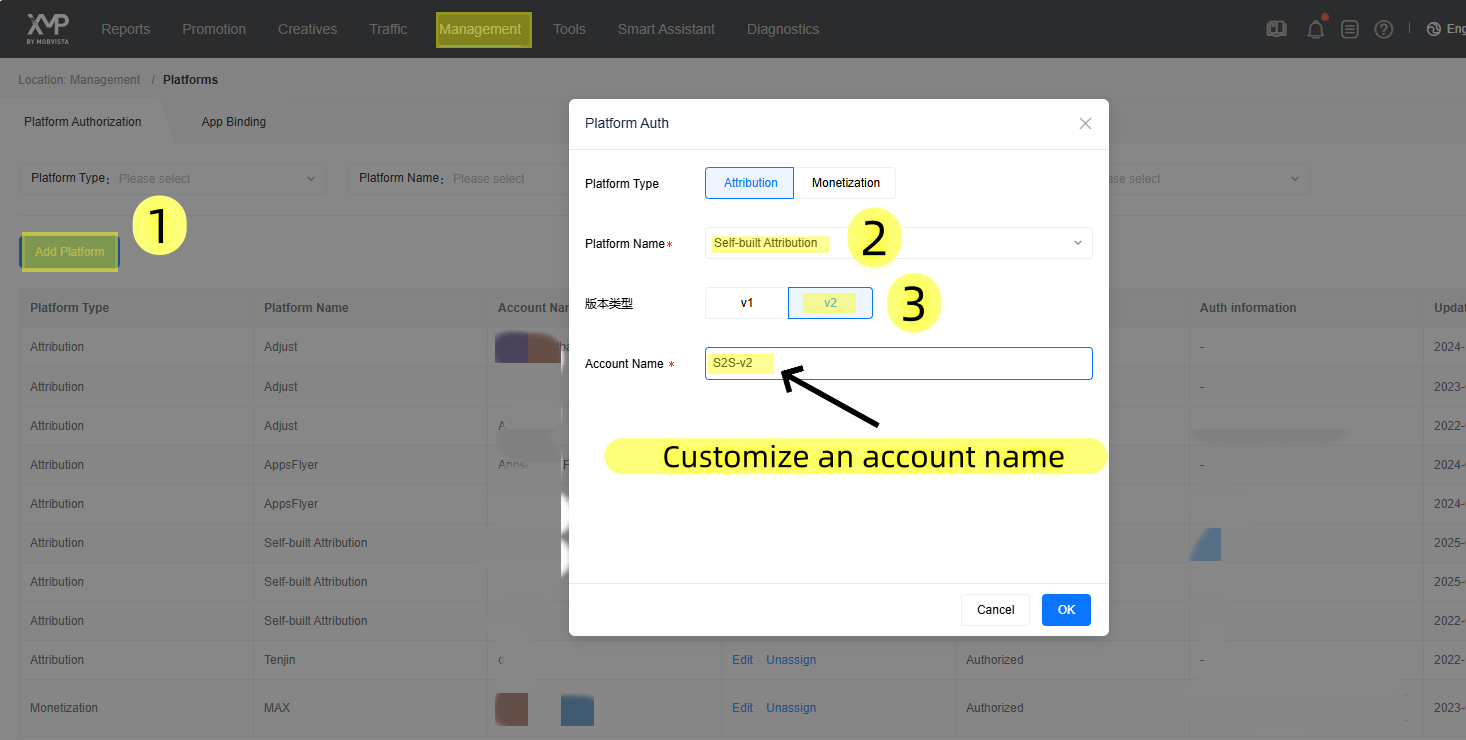Unassign the Tenjin platform

pos(790,659)
